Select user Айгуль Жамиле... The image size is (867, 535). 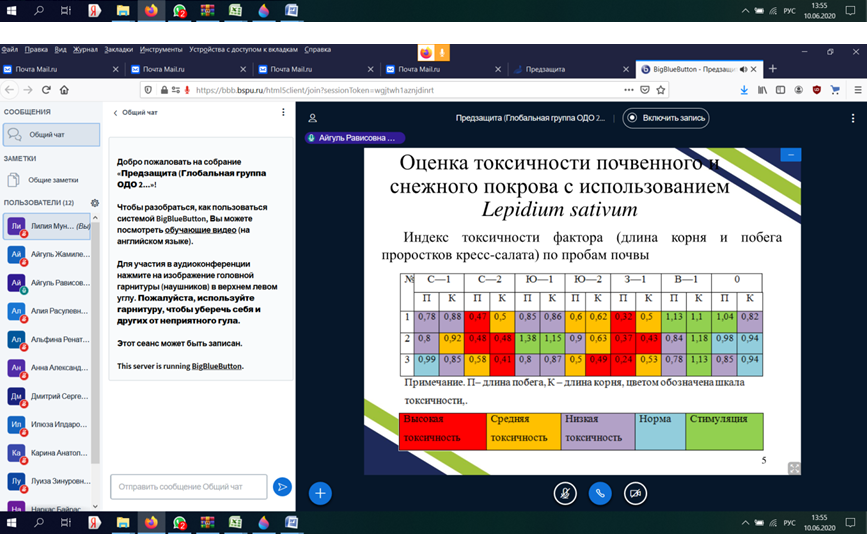[x=47, y=254]
